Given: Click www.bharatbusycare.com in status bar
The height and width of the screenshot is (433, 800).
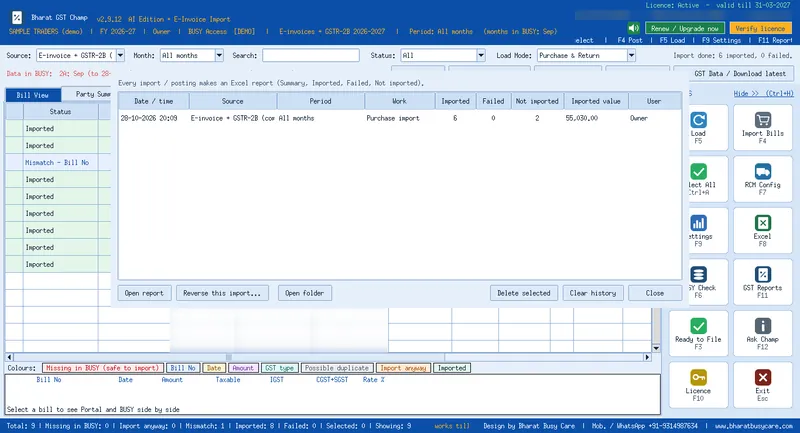Looking at the screenshot, I should coord(754,425).
